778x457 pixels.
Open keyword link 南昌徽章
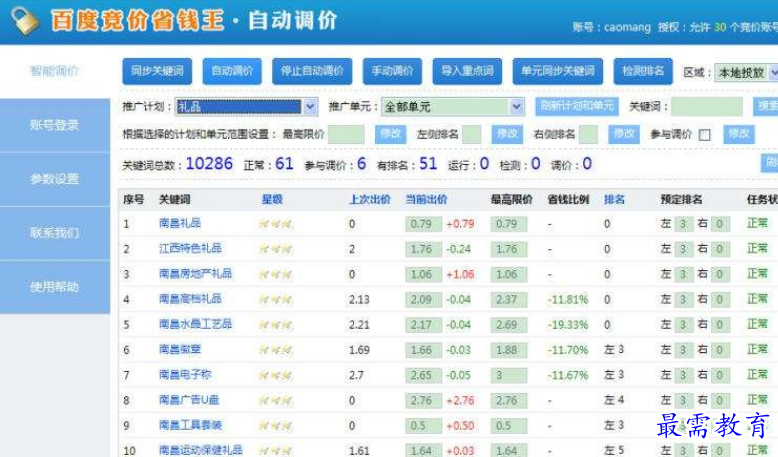(180, 349)
